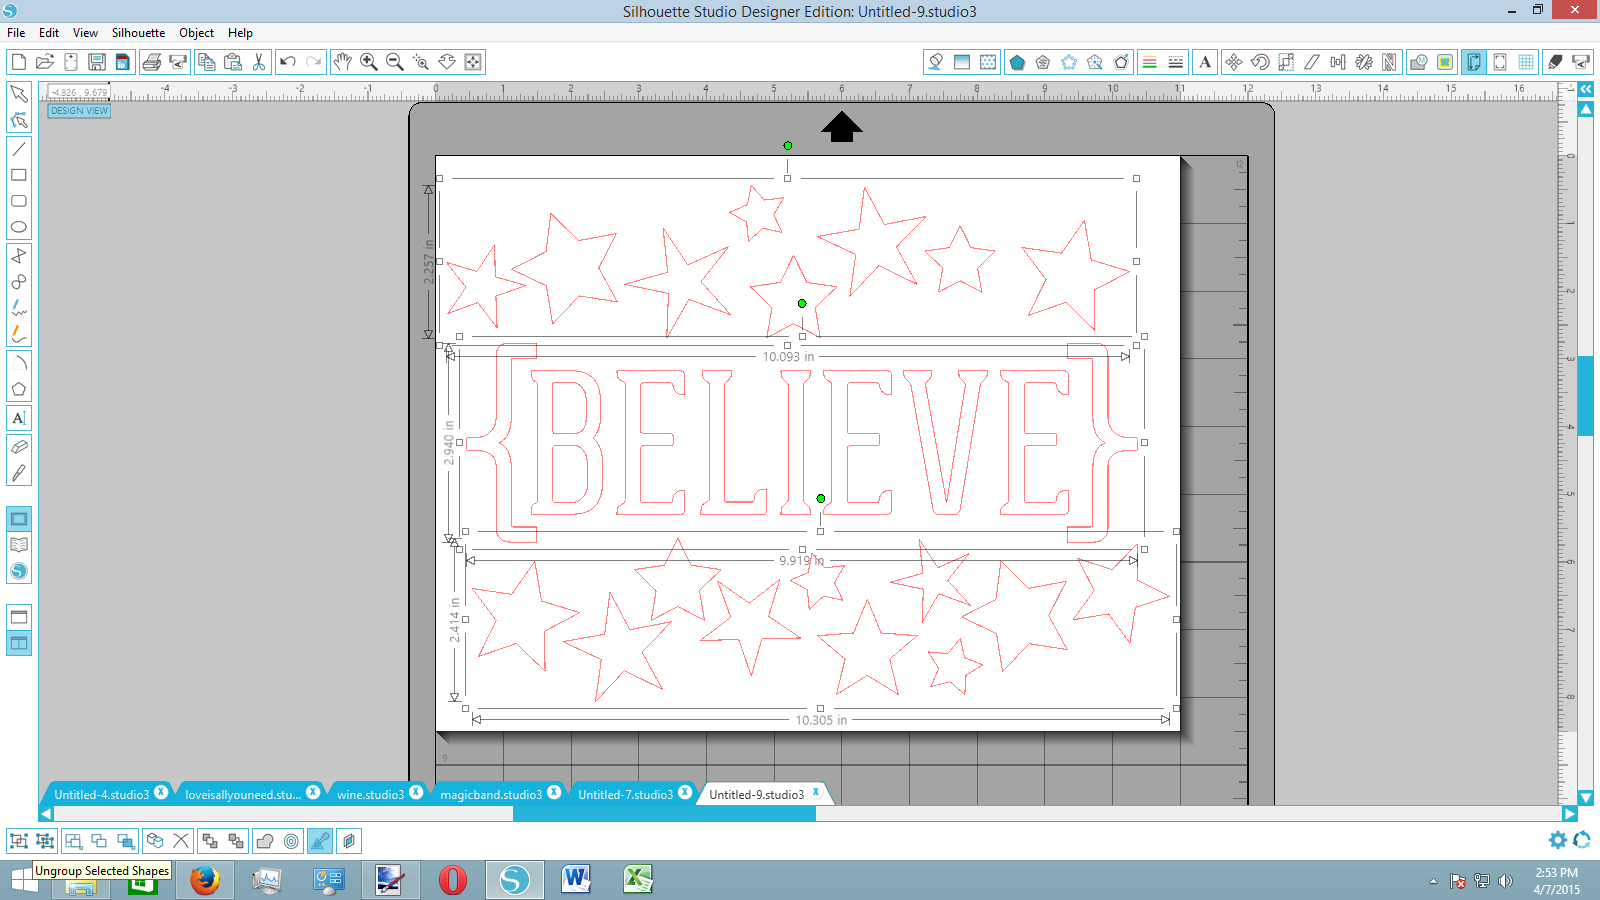This screenshot has width=1600, height=900.
Task: Zoom in with the magnifier plus icon
Action: point(369,62)
